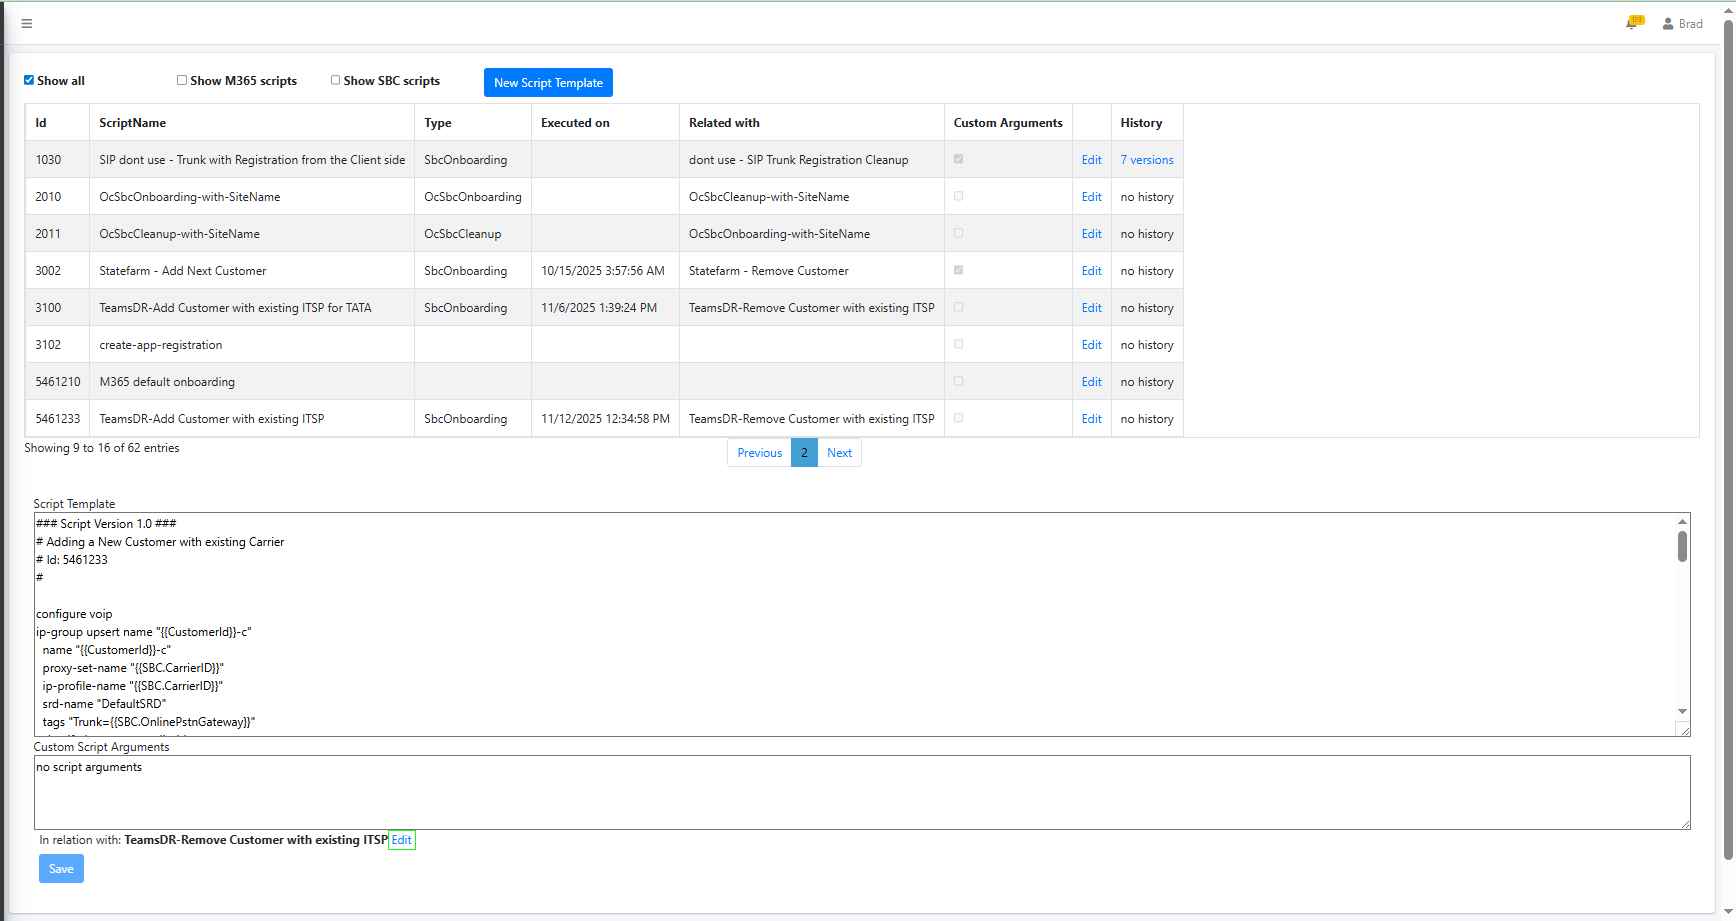Uncheck the Show all checkbox
The height and width of the screenshot is (921, 1736).
(29, 80)
